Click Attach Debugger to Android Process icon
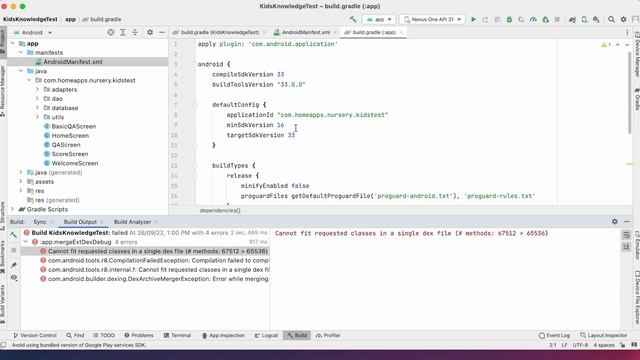640x360 pixels. coord(545,19)
